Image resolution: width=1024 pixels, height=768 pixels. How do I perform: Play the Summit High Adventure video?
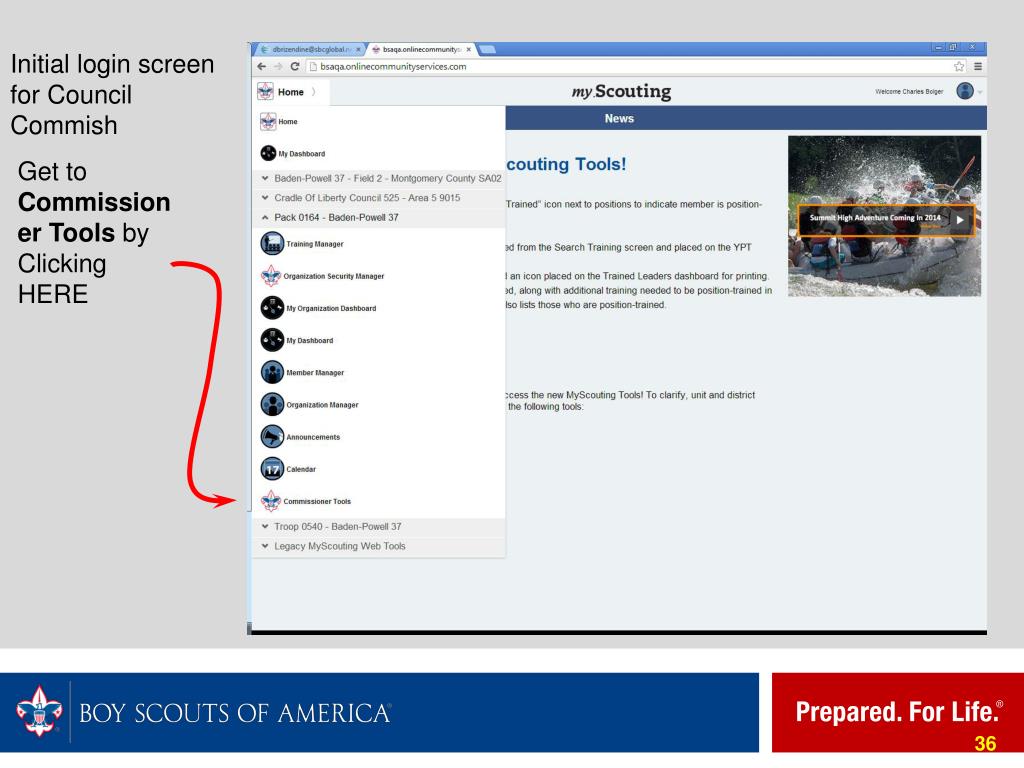(x=959, y=219)
